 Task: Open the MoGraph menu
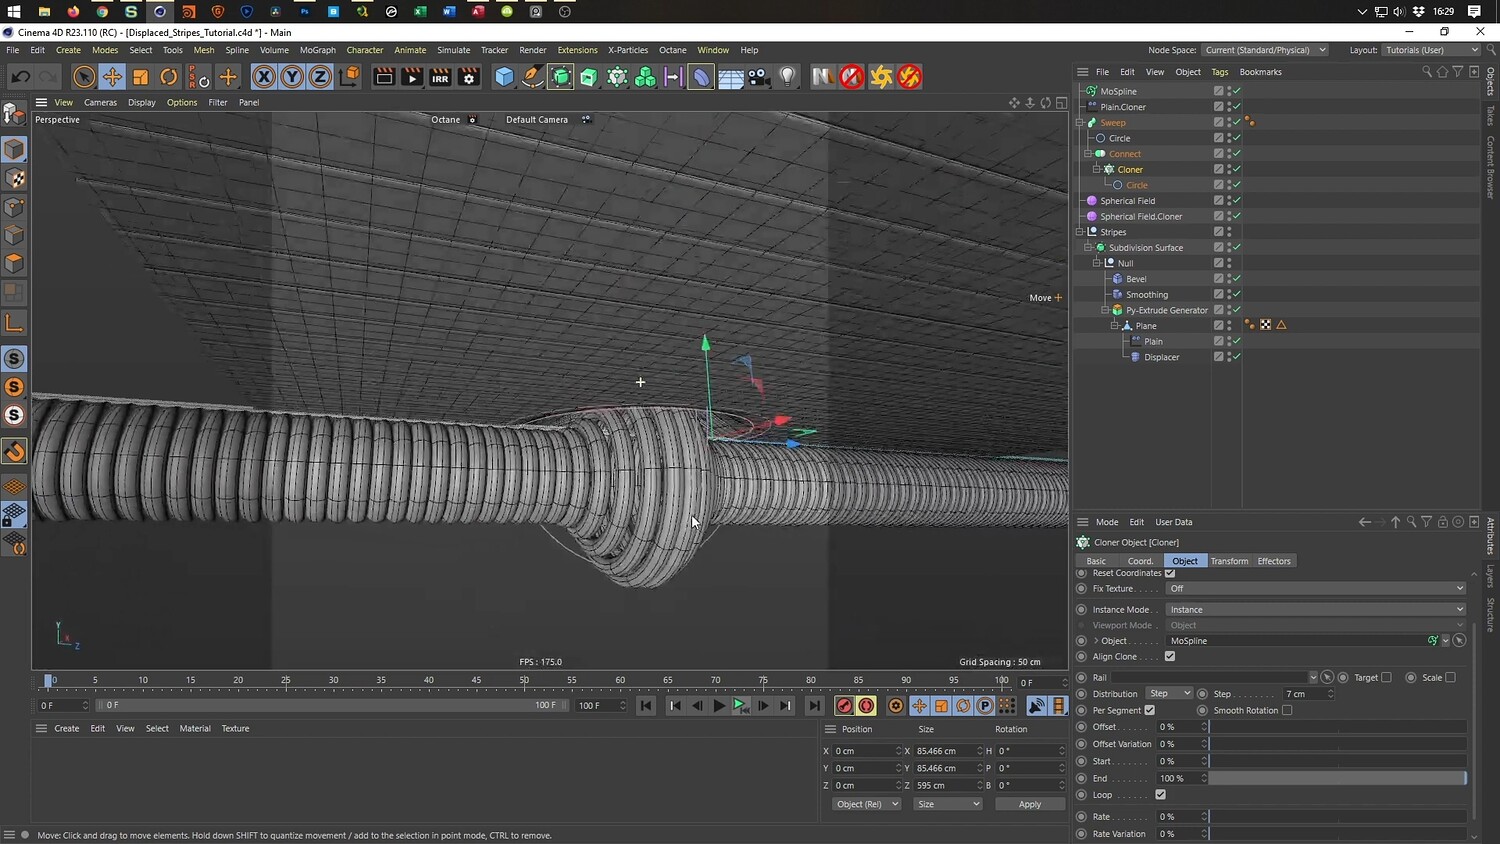(x=317, y=50)
